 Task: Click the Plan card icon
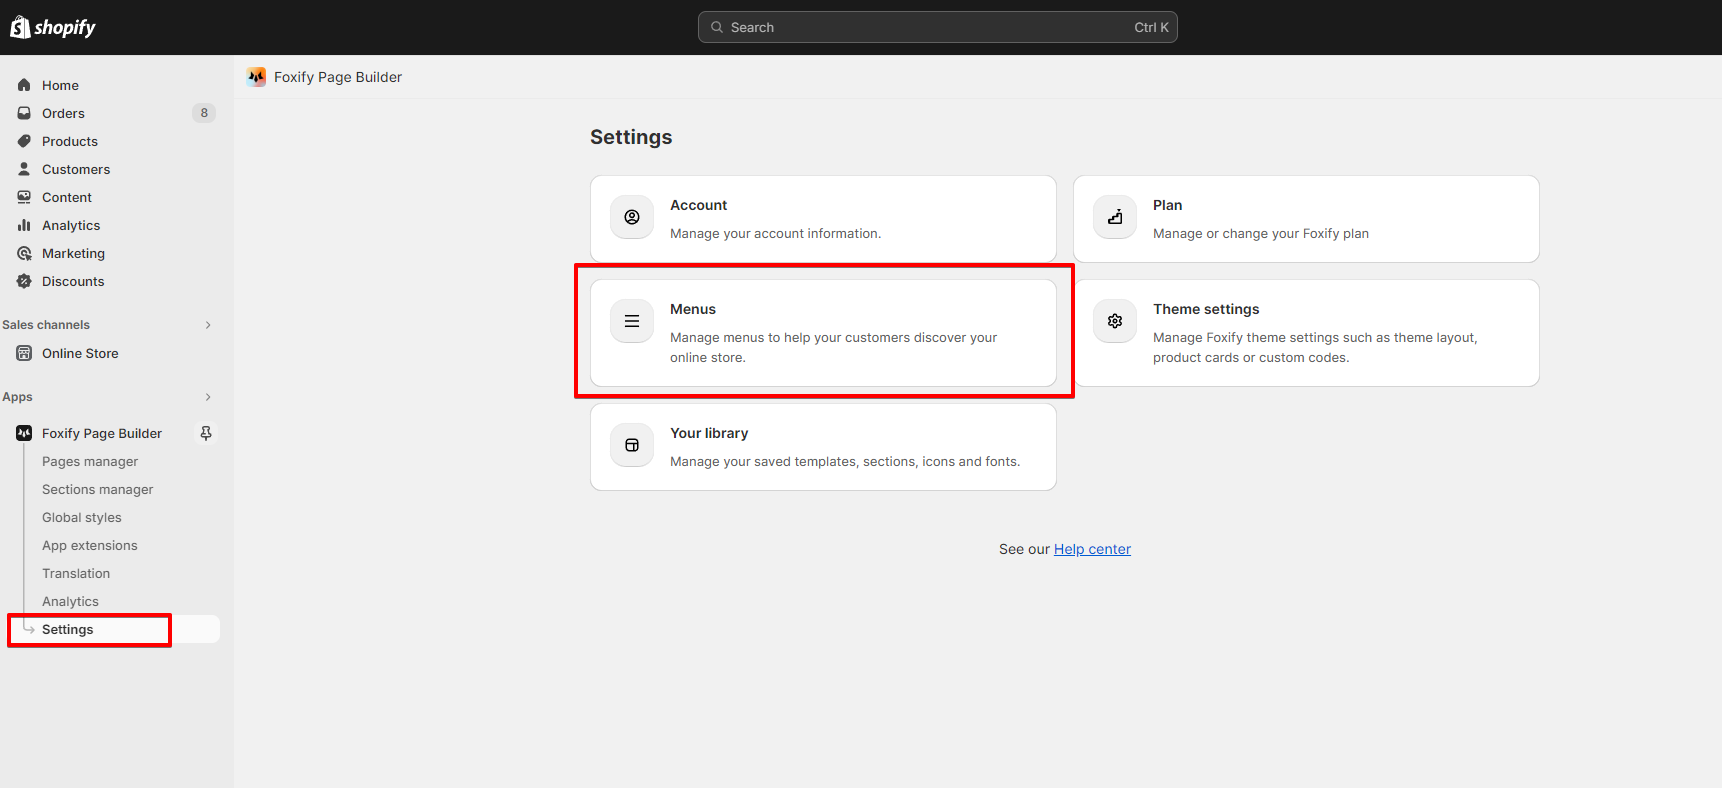pyautogui.click(x=1115, y=217)
